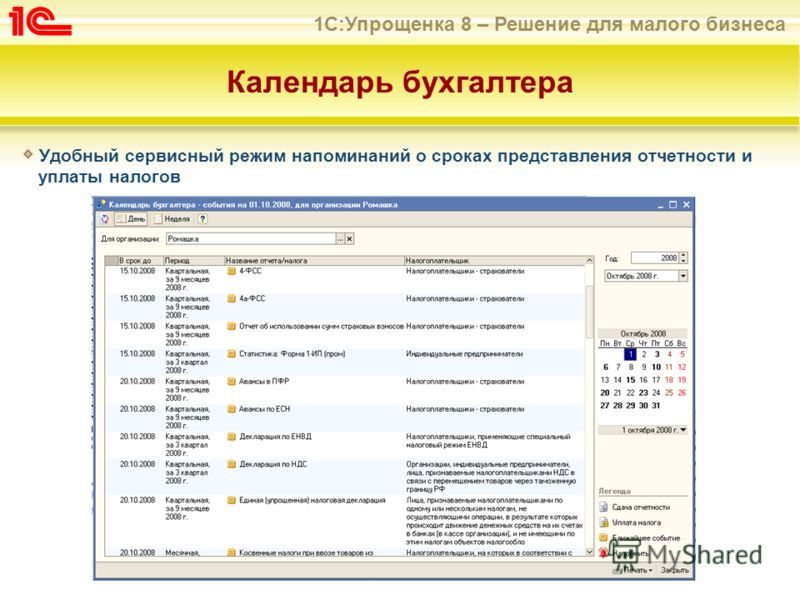The image size is (800, 600).
Task: Select day 10 in the October calendar
Action: pos(656,367)
